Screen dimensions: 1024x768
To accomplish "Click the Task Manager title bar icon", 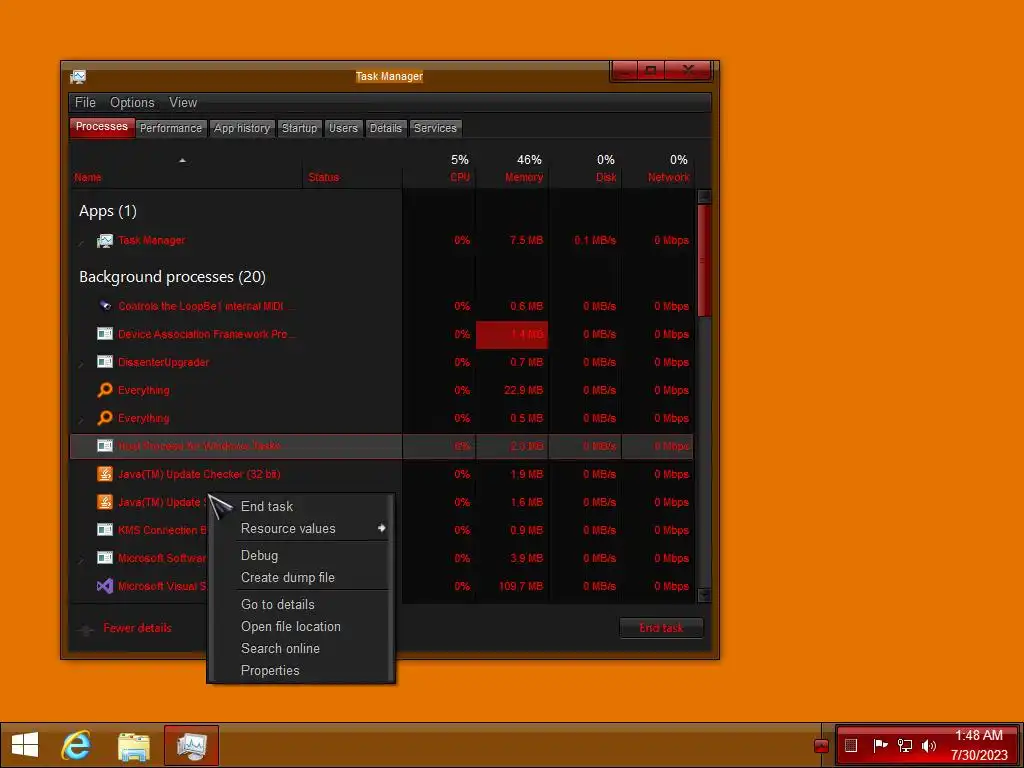I will tap(78, 77).
